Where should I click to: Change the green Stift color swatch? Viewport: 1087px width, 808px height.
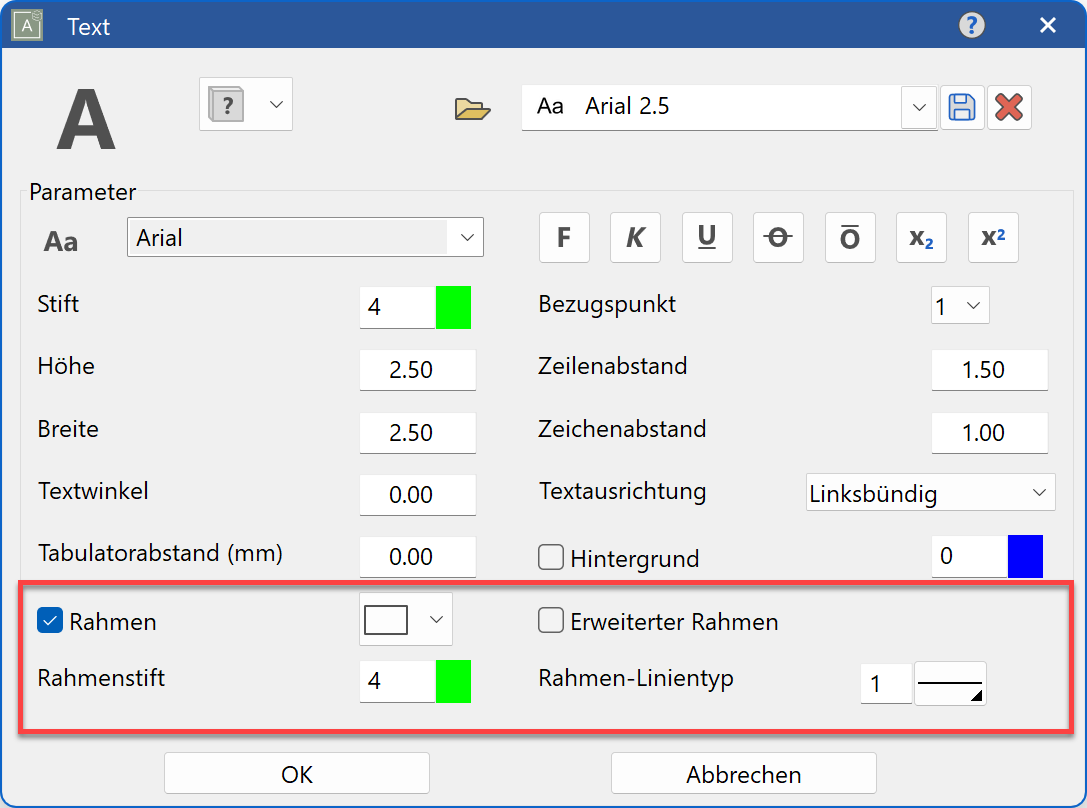pos(454,307)
